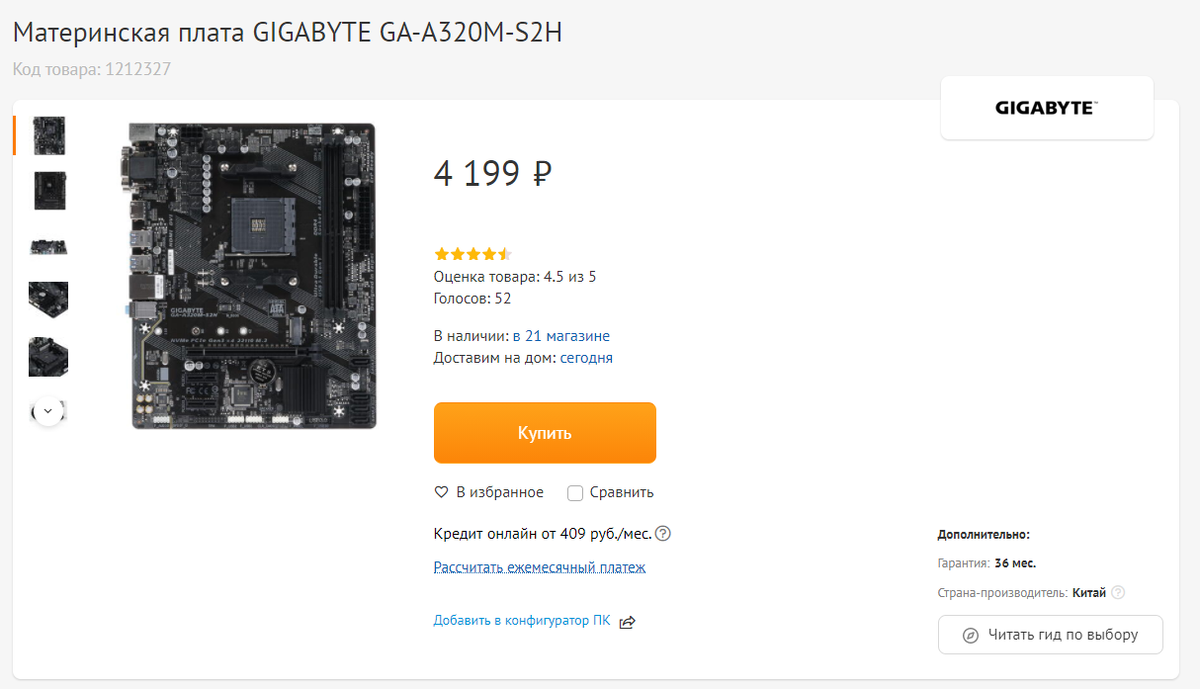Open the в 21 магазине availability link
The image size is (1200, 689).
(561, 336)
